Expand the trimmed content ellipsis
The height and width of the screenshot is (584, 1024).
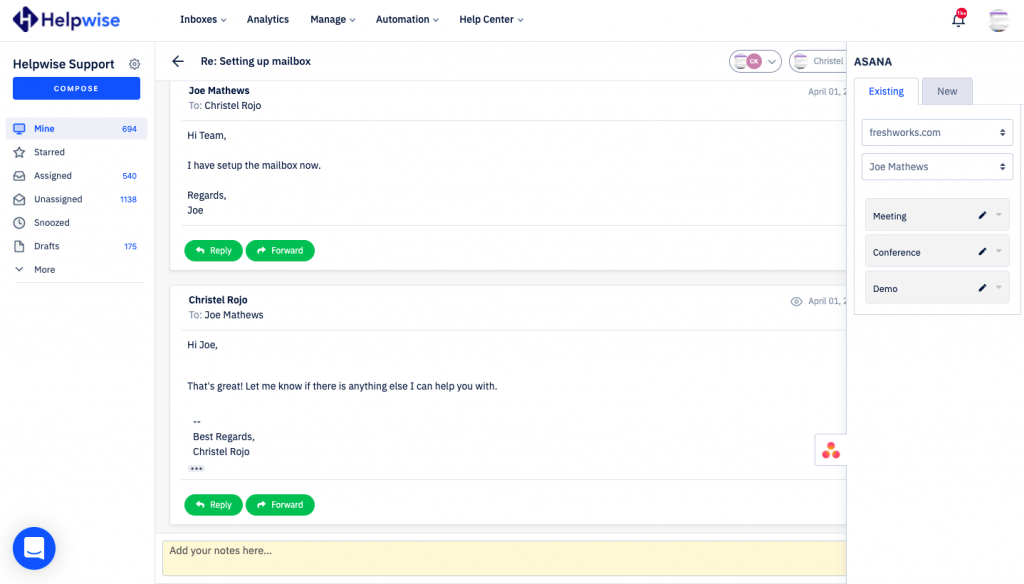click(196, 468)
